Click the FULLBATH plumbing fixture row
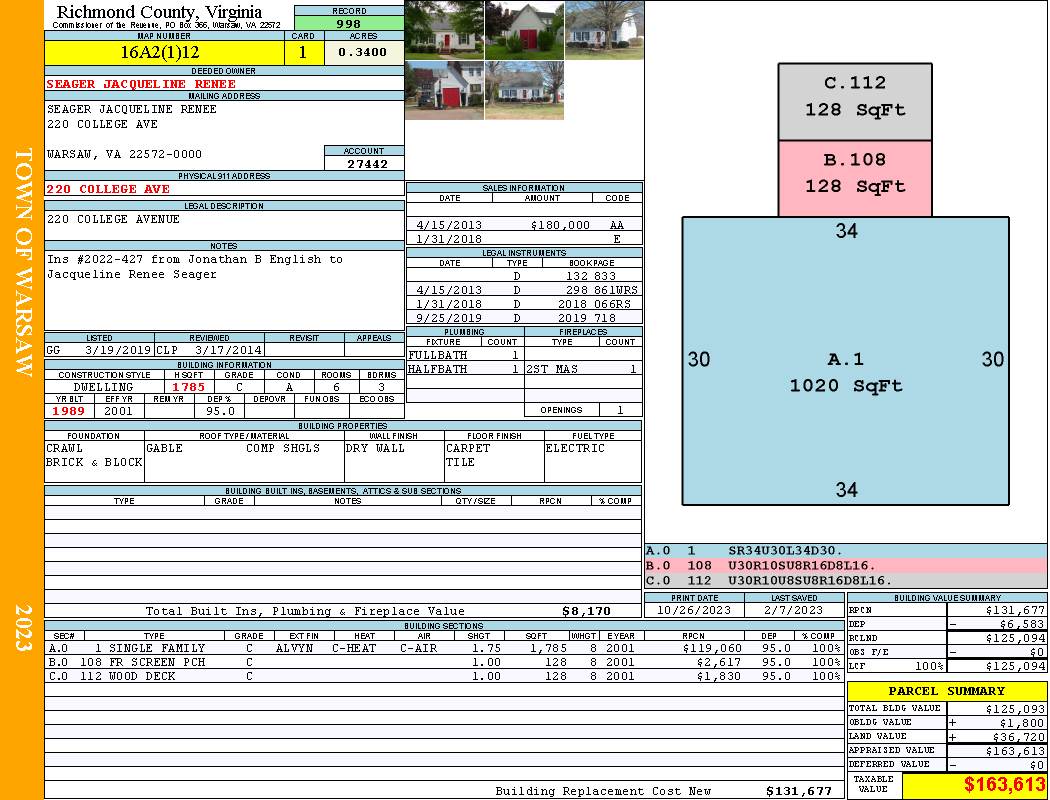 coord(465,355)
